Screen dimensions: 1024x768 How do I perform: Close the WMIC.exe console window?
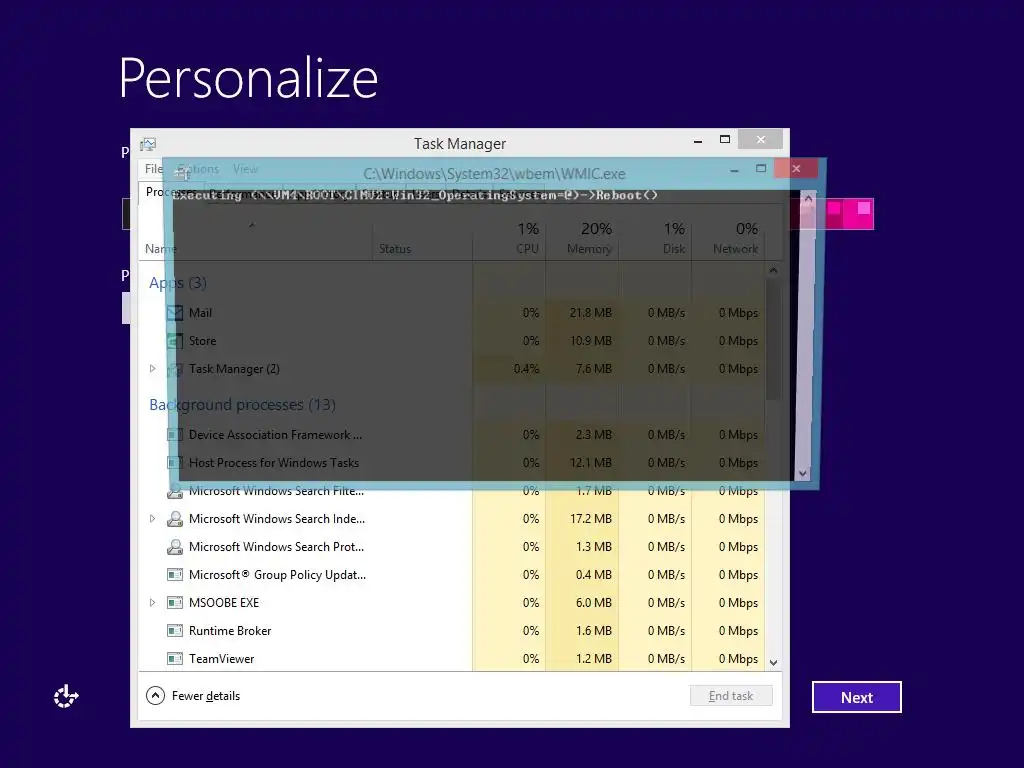(796, 168)
